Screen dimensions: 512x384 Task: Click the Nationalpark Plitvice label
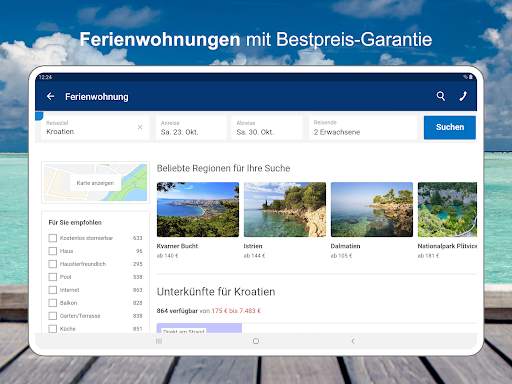click(x=447, y=246)
